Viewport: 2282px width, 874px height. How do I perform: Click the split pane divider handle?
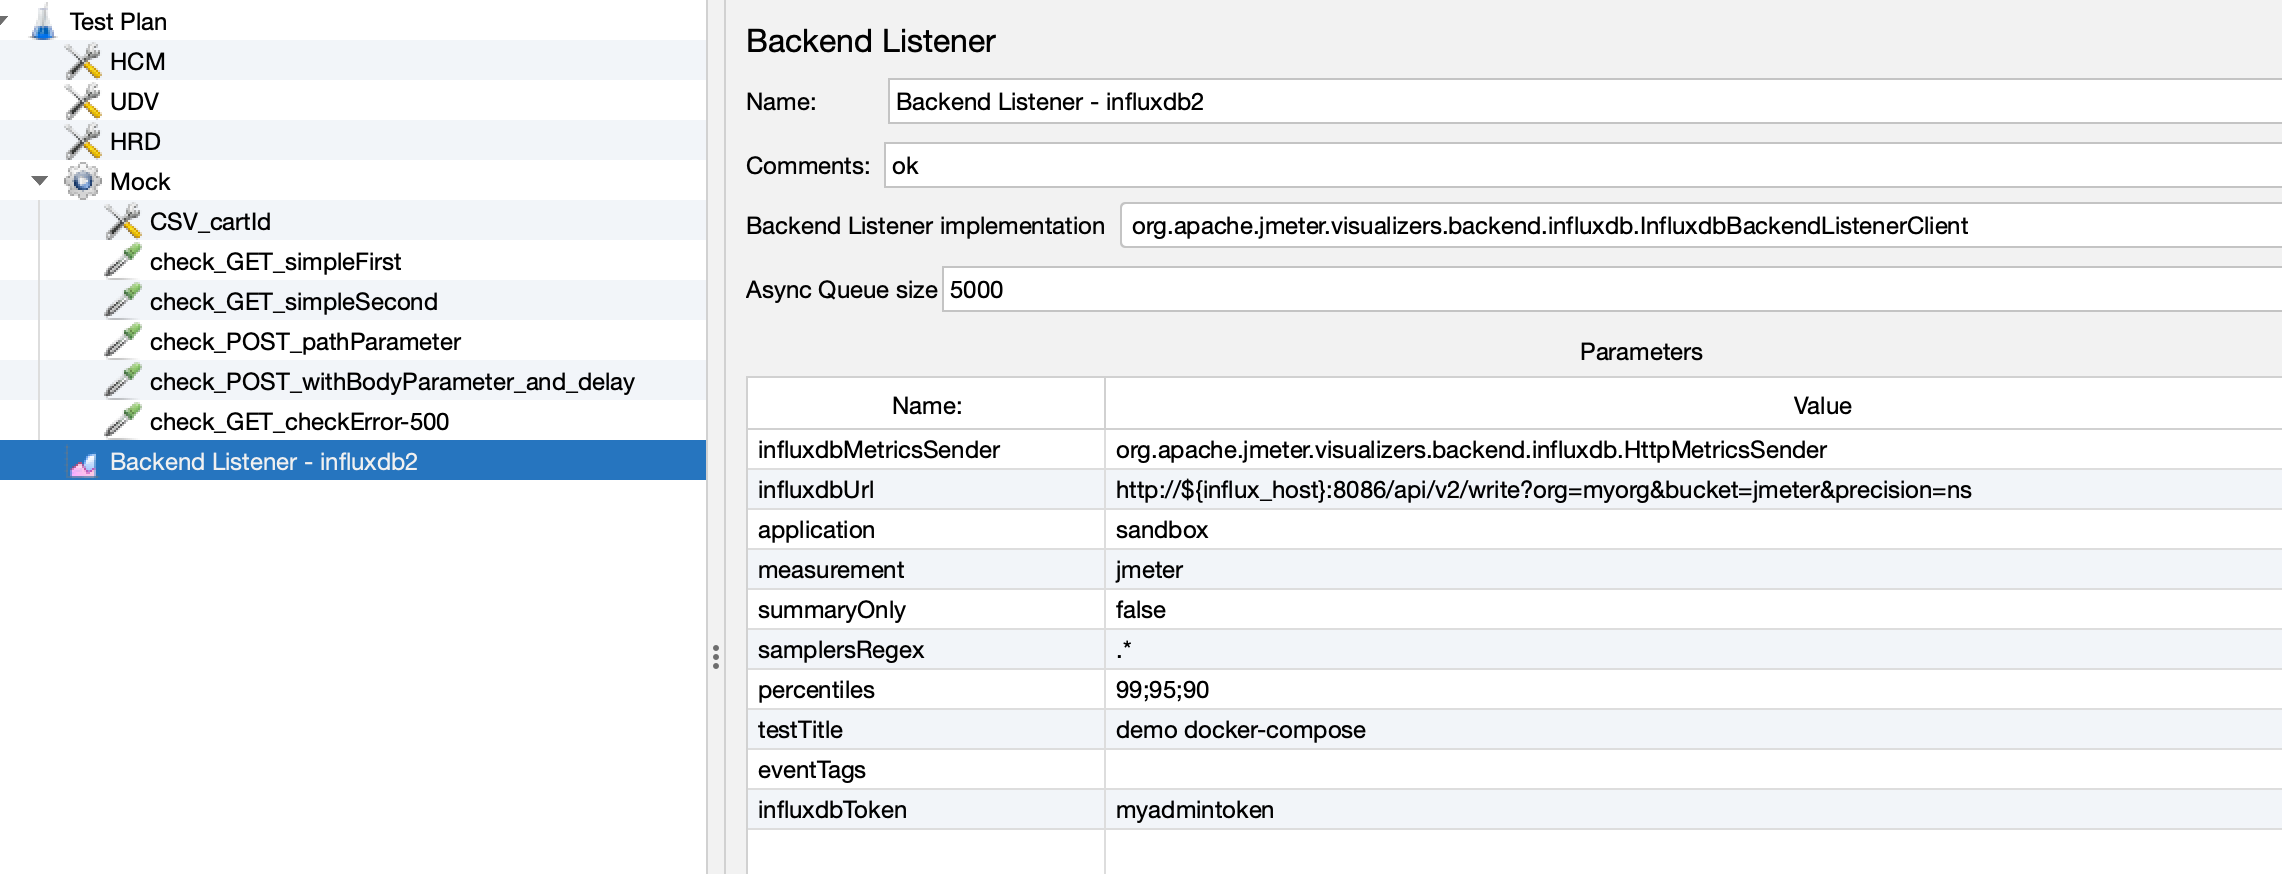[x=716, y=657]
